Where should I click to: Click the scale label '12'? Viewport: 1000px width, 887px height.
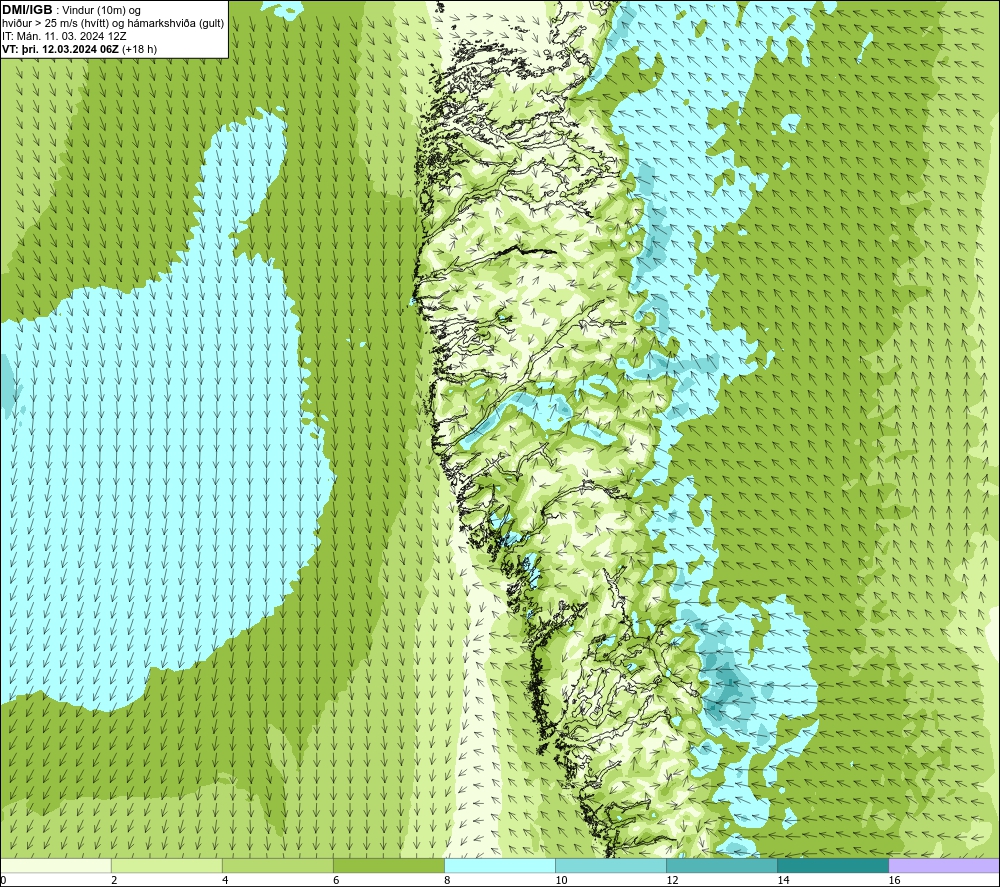(672, 881)
